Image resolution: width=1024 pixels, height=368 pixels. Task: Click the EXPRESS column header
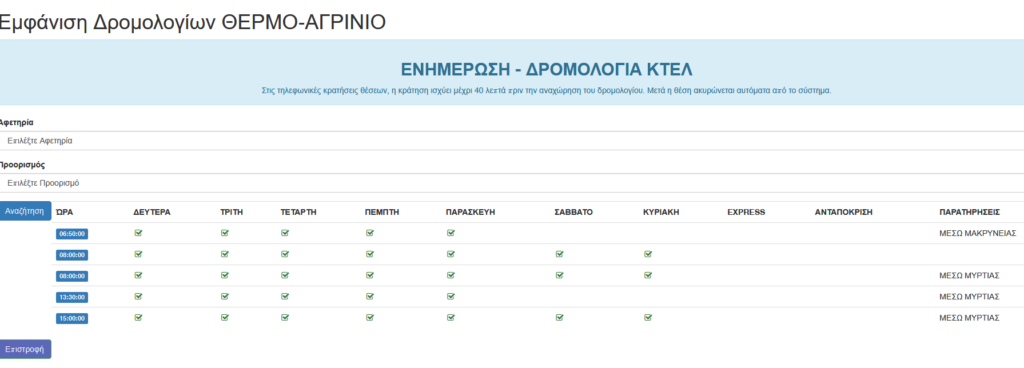point(746,212)
